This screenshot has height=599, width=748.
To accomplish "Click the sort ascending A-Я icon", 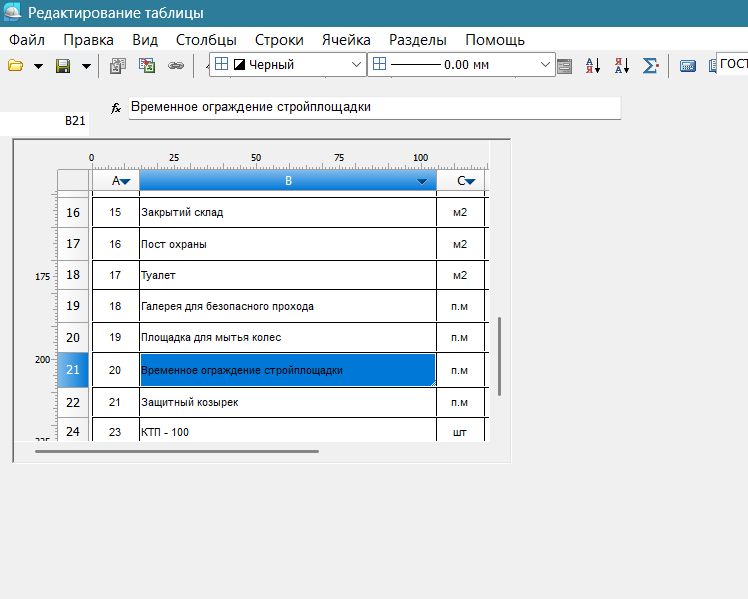I will point(593,66).
